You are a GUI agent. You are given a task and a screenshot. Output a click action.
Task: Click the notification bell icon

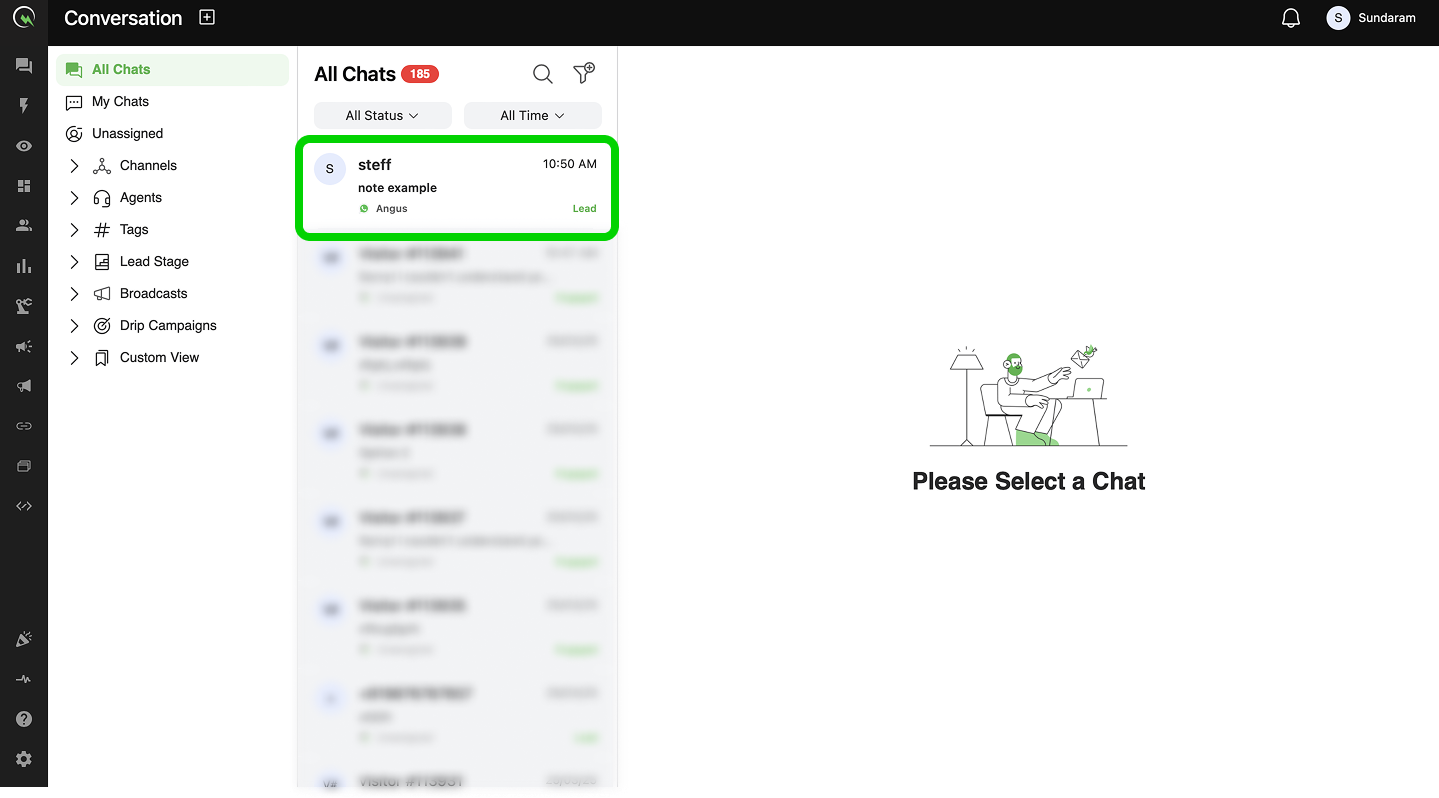click(x=1291, y=18)
